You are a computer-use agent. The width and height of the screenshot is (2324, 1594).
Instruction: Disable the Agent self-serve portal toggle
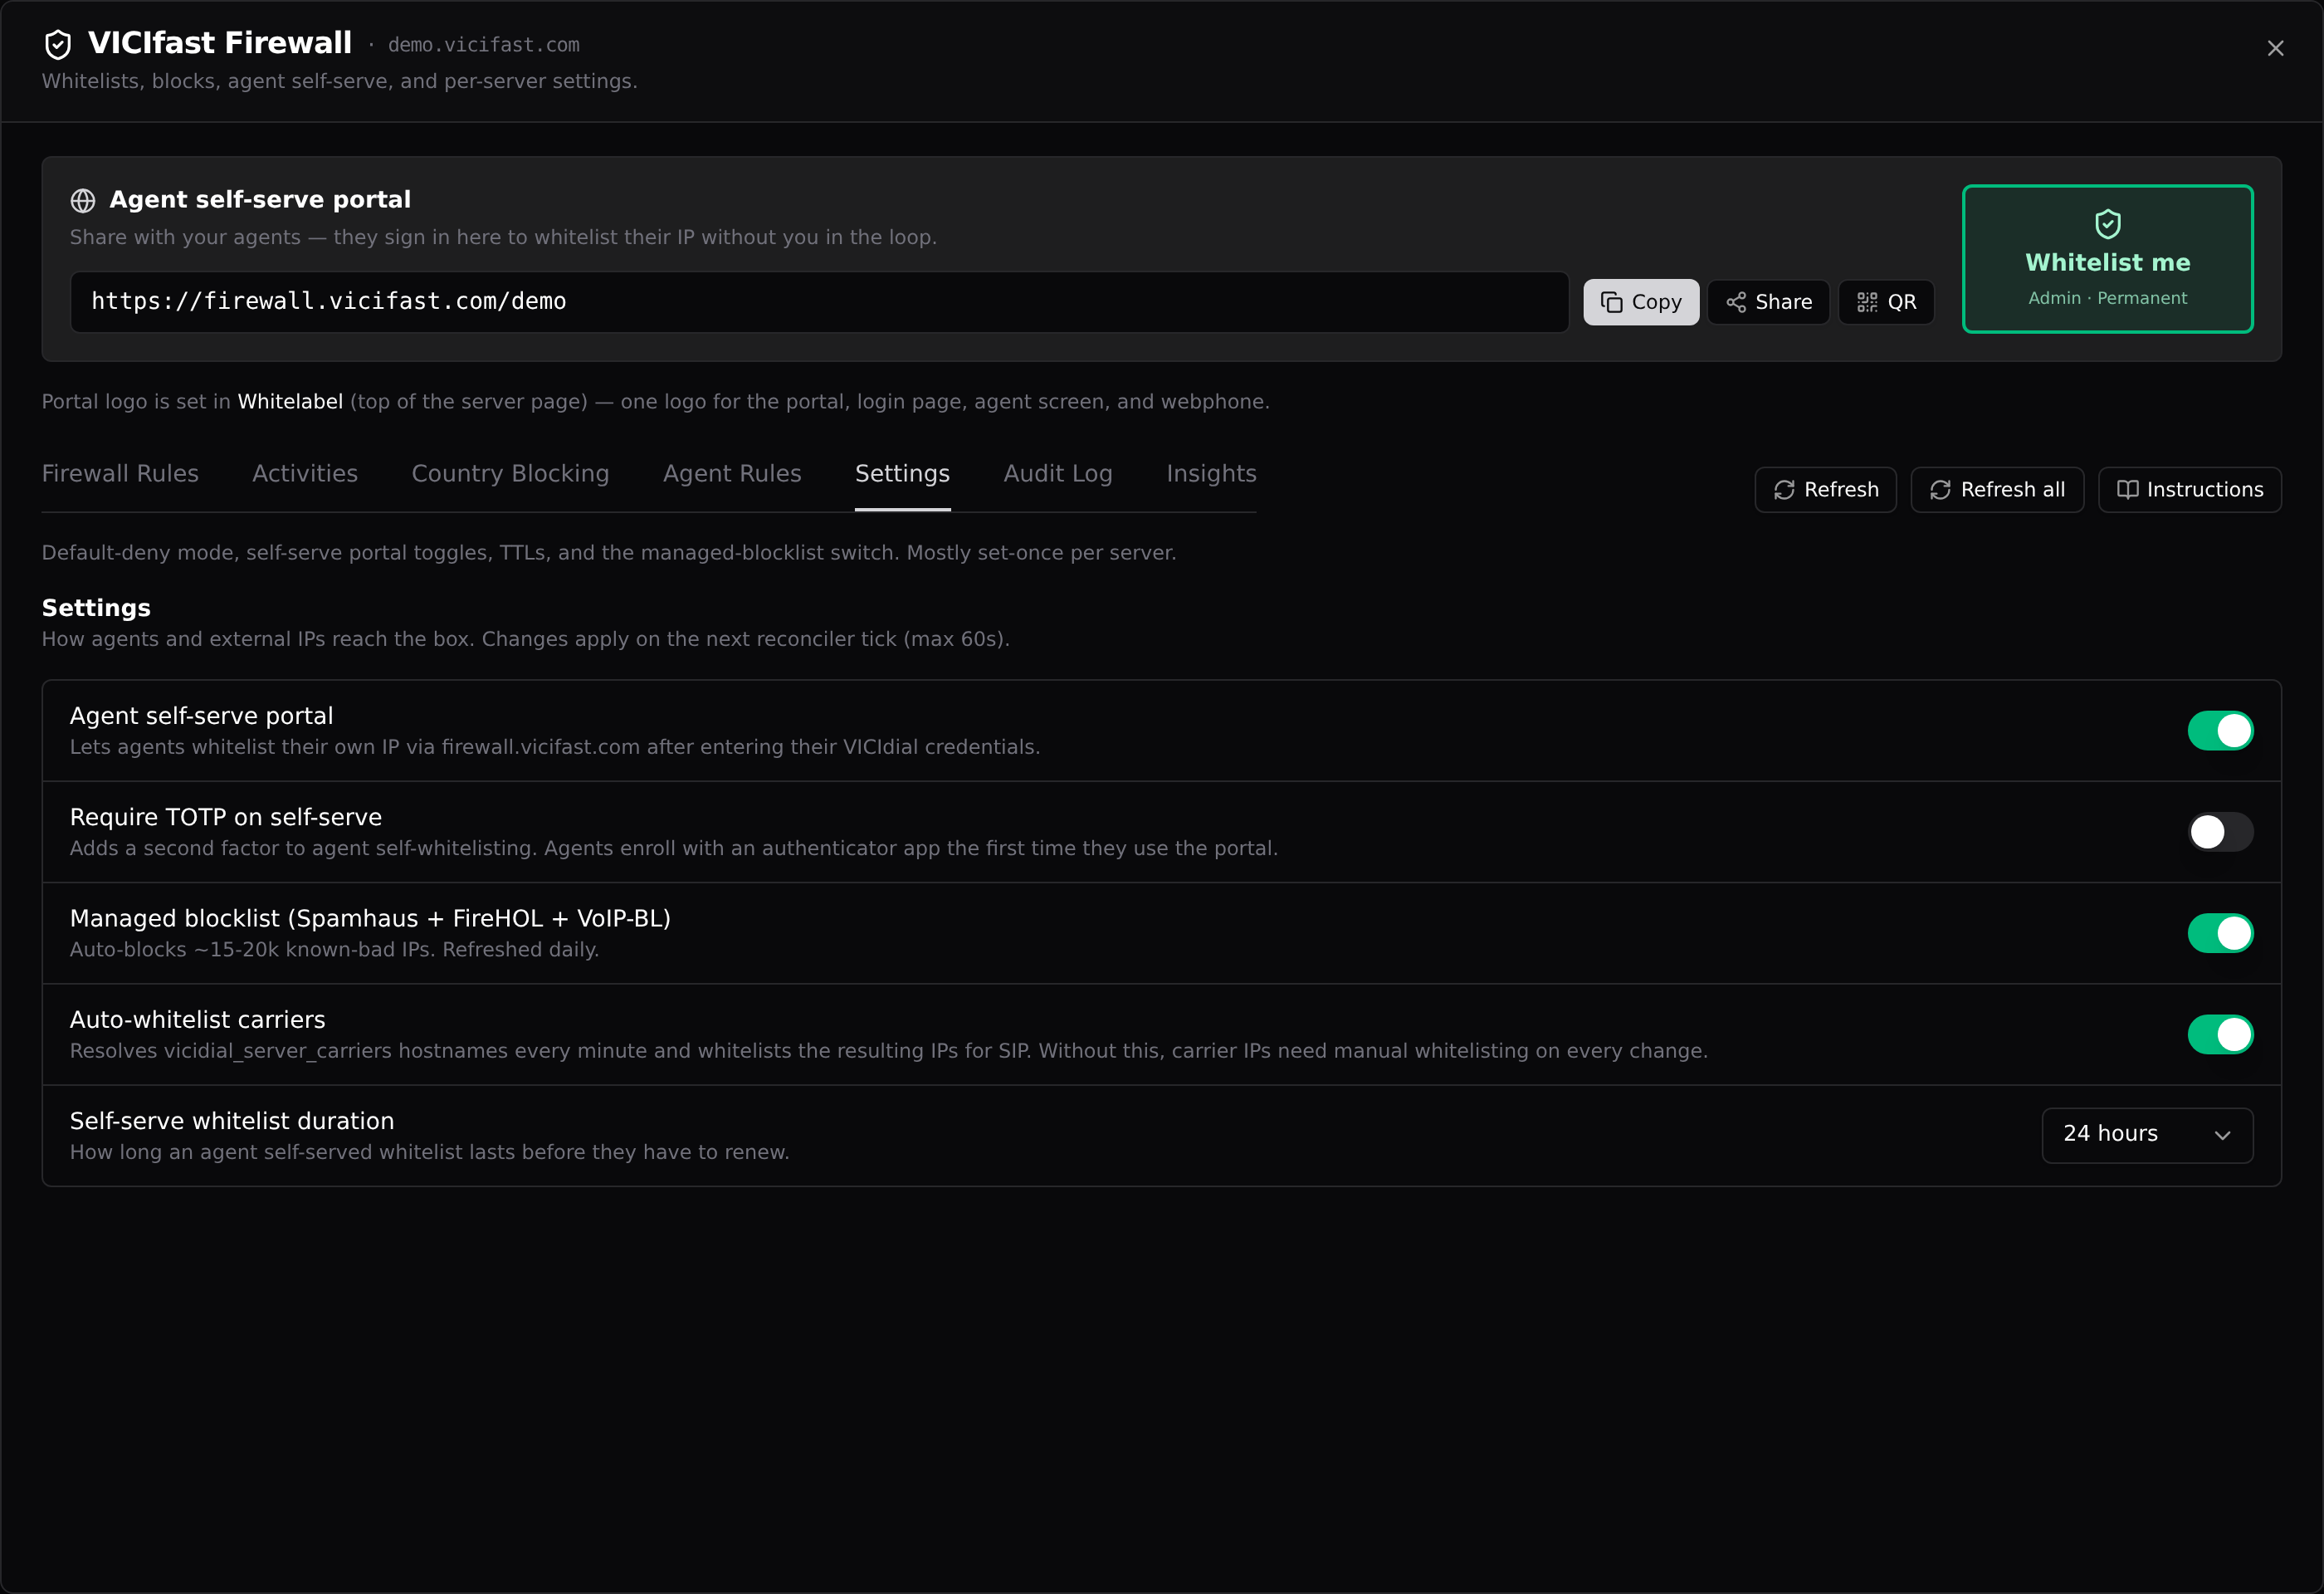coord(2220,731)
